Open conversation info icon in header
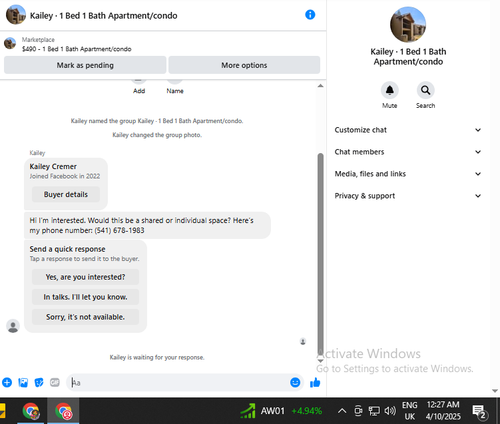 point(310,15)
